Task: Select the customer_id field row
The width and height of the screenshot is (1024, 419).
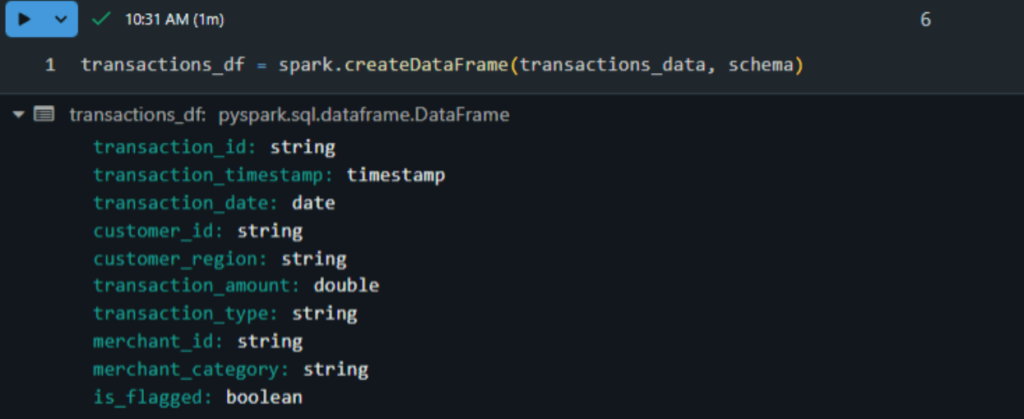Action: coord(198,231)
